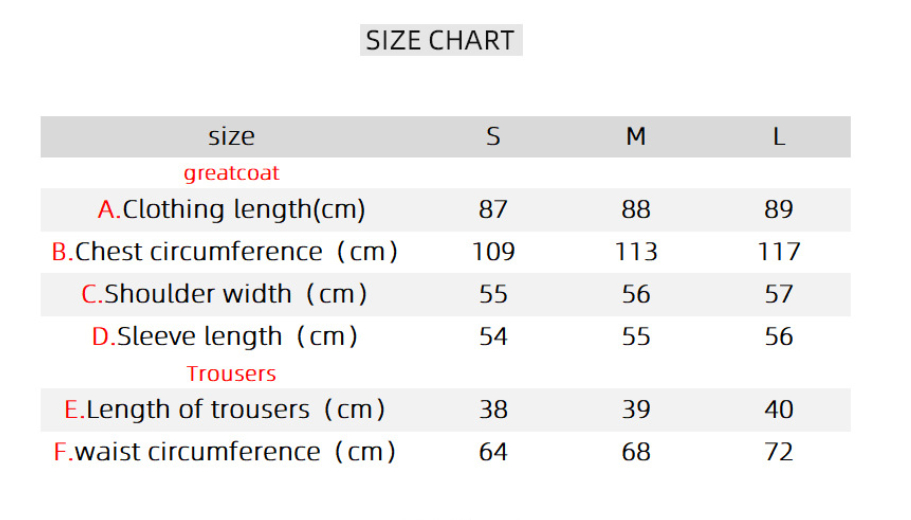The image size is (911, 520).
Task: Click the red 'Trousers' section label
Action: [x=231, y=374]
